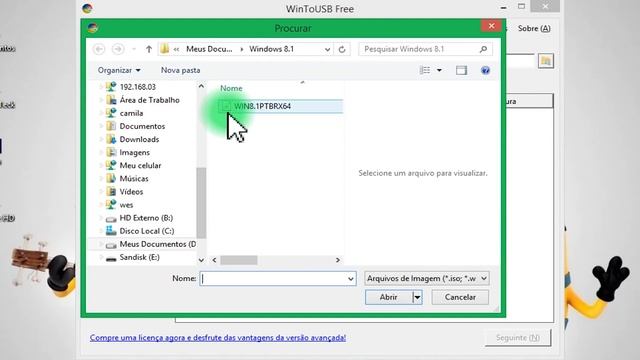640x360 pixels.
Task: Click the Músicas folder icon
Action: click(x=111, y=178)
